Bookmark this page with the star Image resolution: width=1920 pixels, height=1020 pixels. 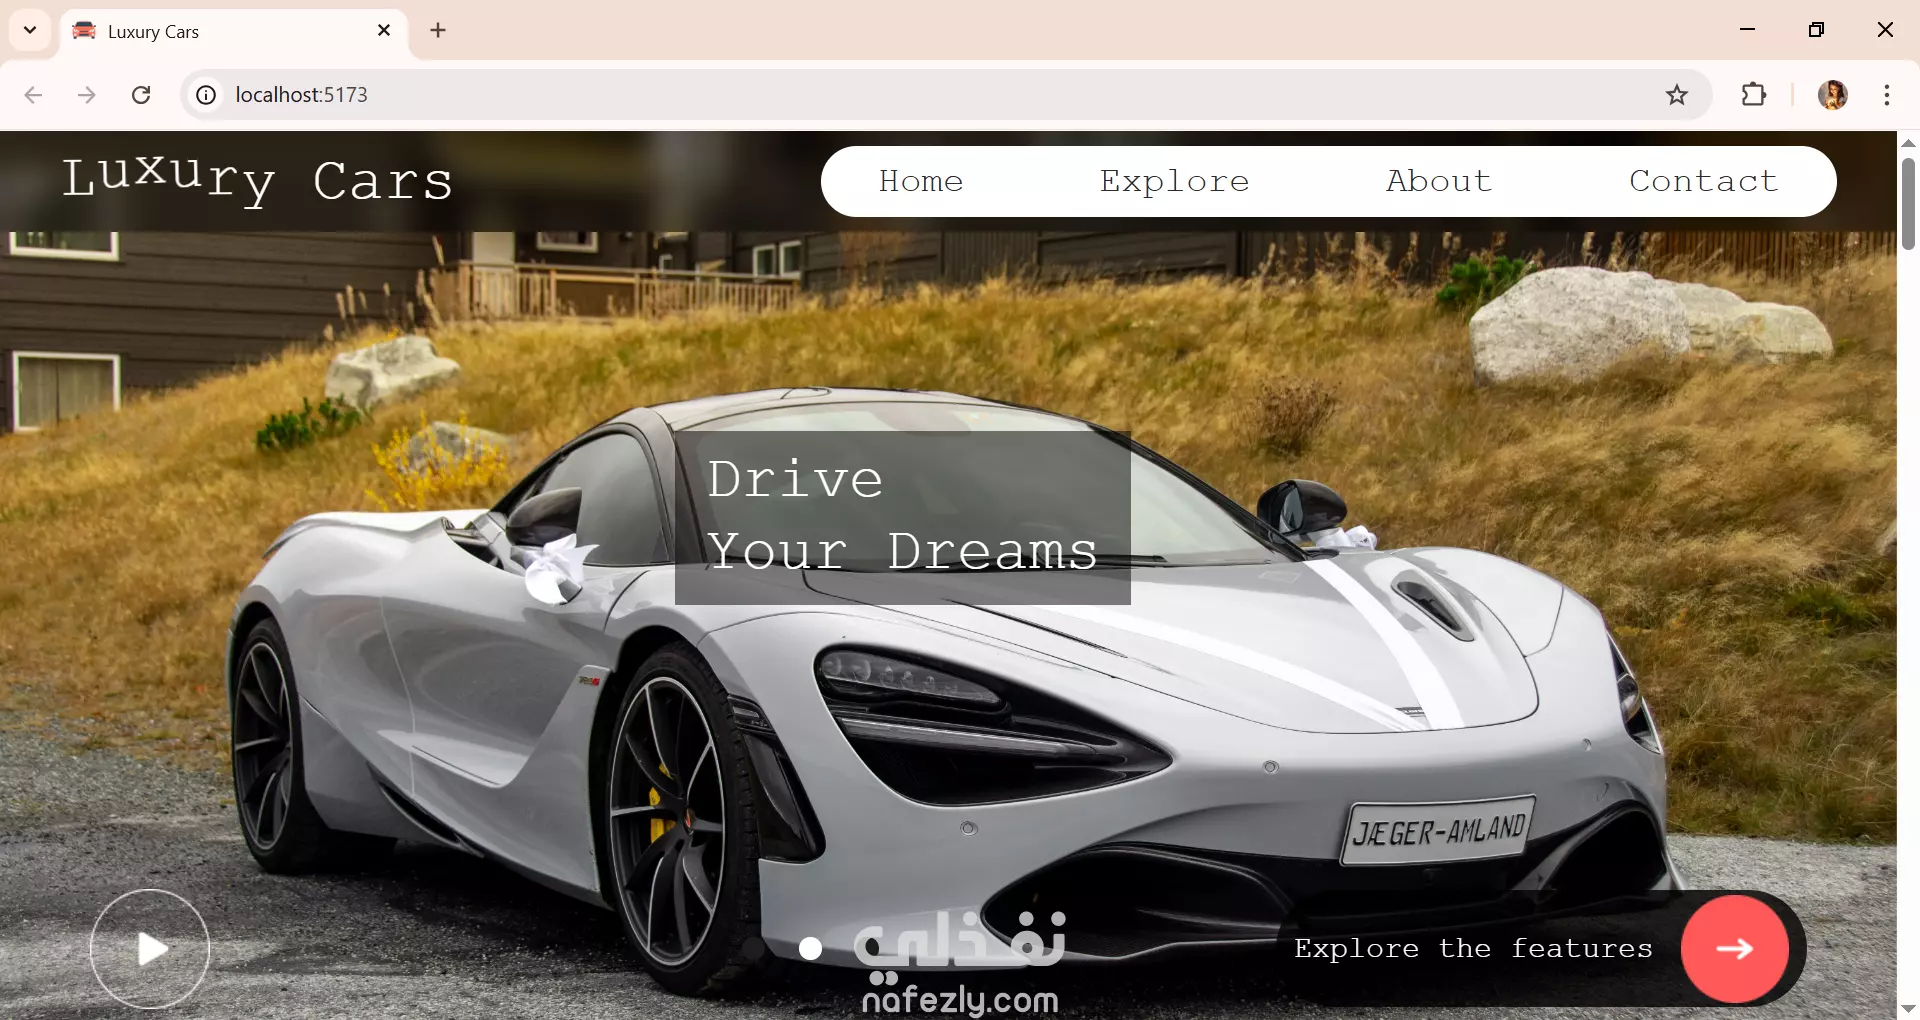[x=1677, y=95]
